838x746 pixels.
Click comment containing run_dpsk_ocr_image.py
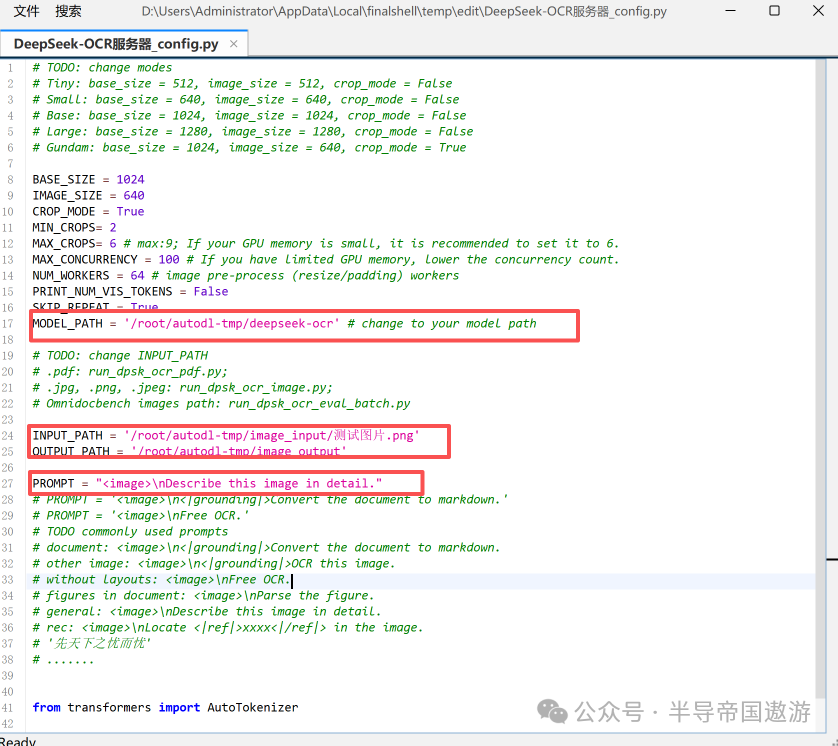coord(182,388)
